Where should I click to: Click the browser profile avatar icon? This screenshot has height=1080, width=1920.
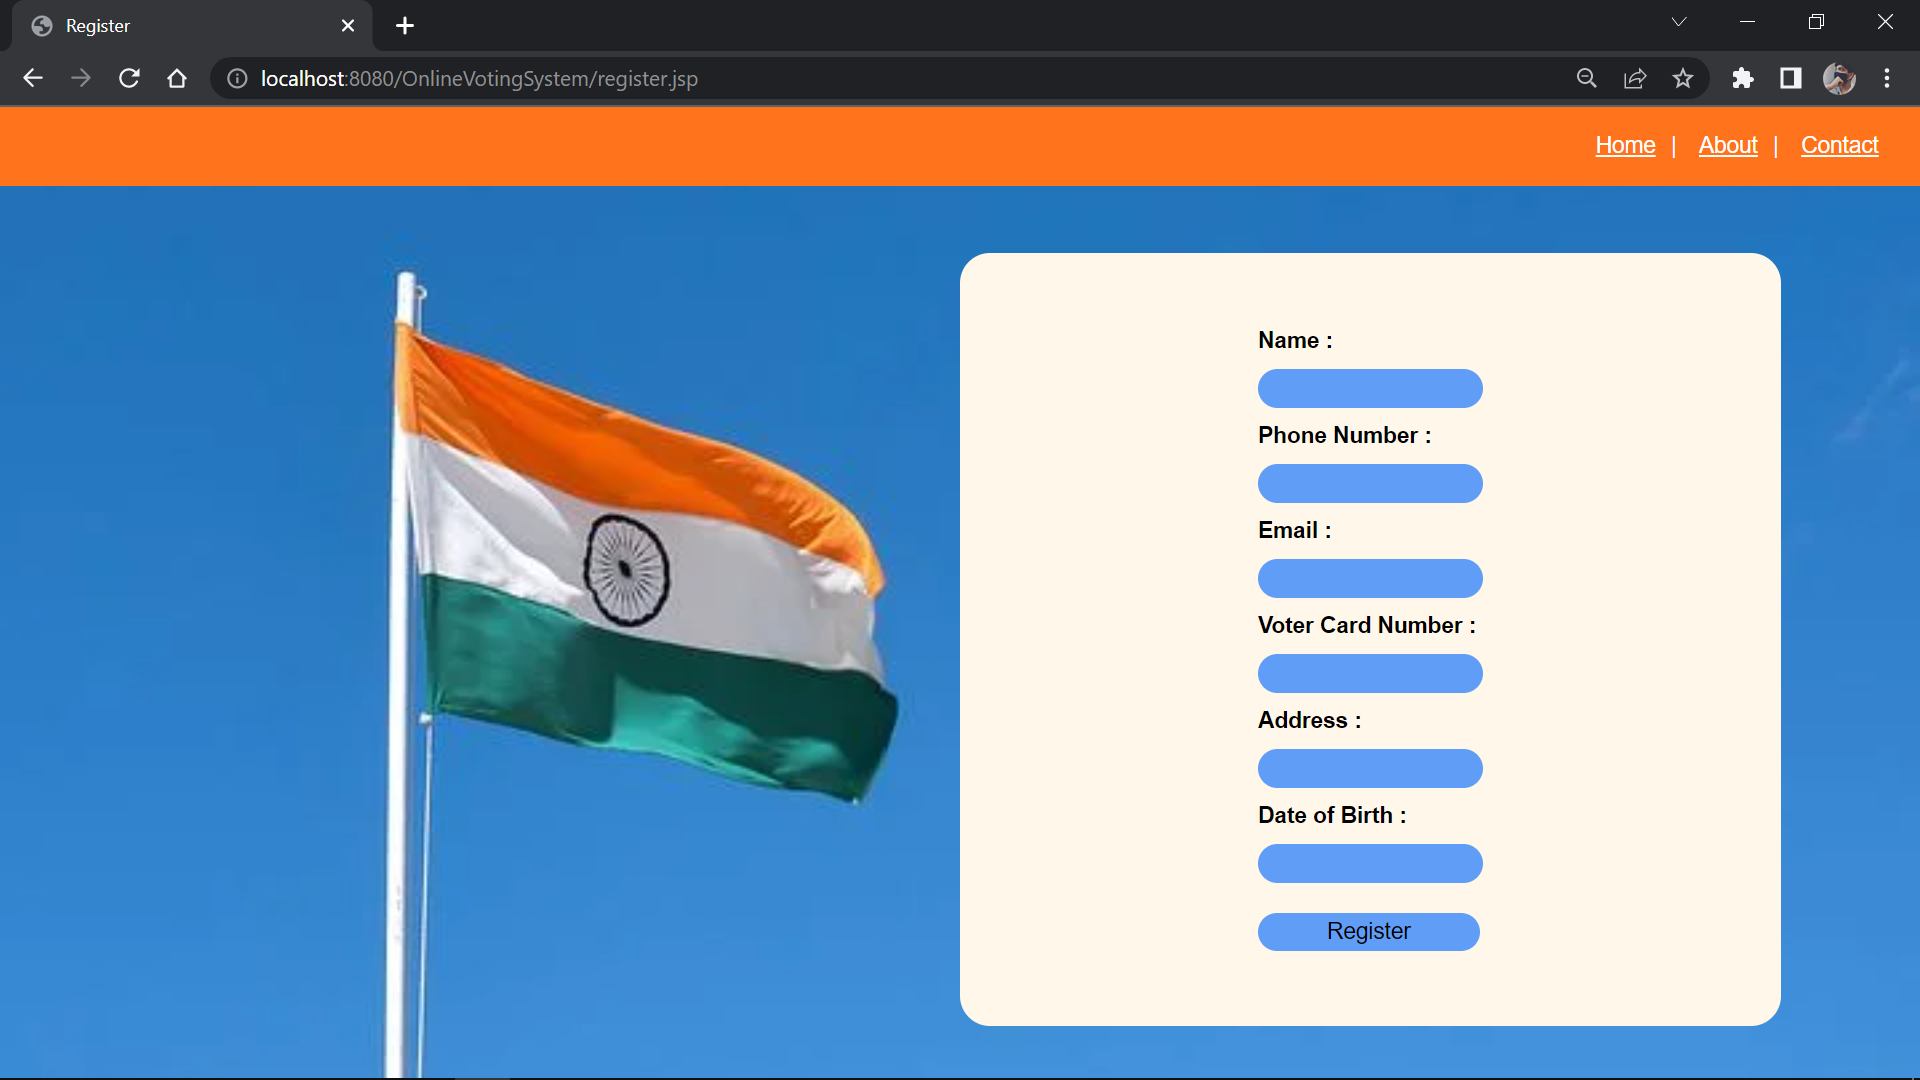[x=1840, y=78]
